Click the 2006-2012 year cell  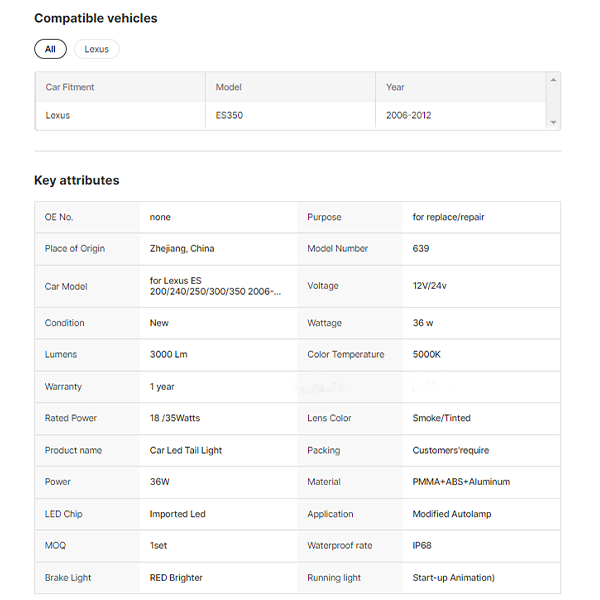408,115
